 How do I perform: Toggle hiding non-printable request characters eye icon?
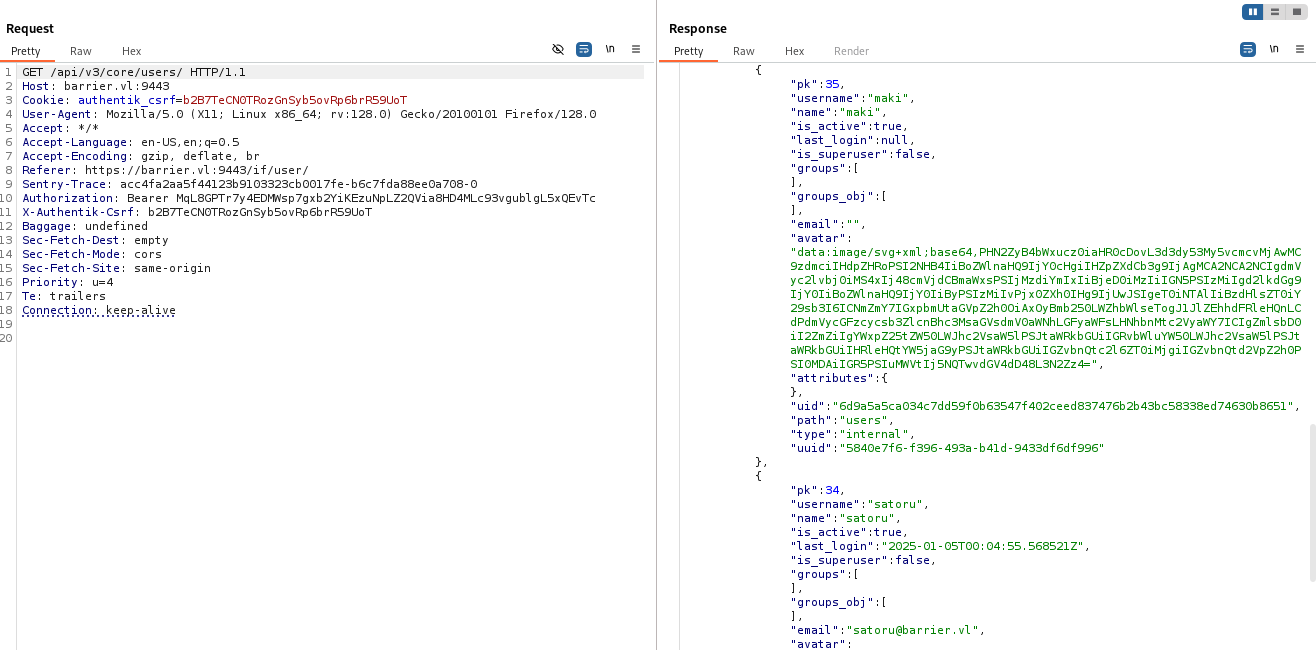558,49
